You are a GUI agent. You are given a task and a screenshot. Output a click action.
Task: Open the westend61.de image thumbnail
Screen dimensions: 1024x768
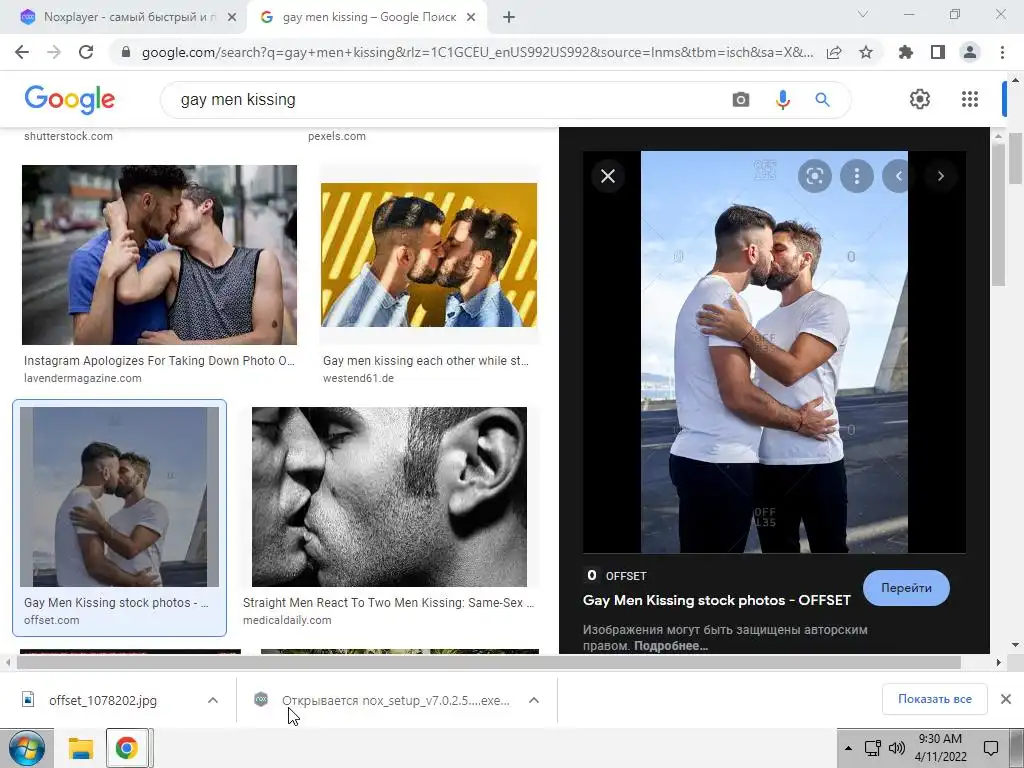point(429,255)
